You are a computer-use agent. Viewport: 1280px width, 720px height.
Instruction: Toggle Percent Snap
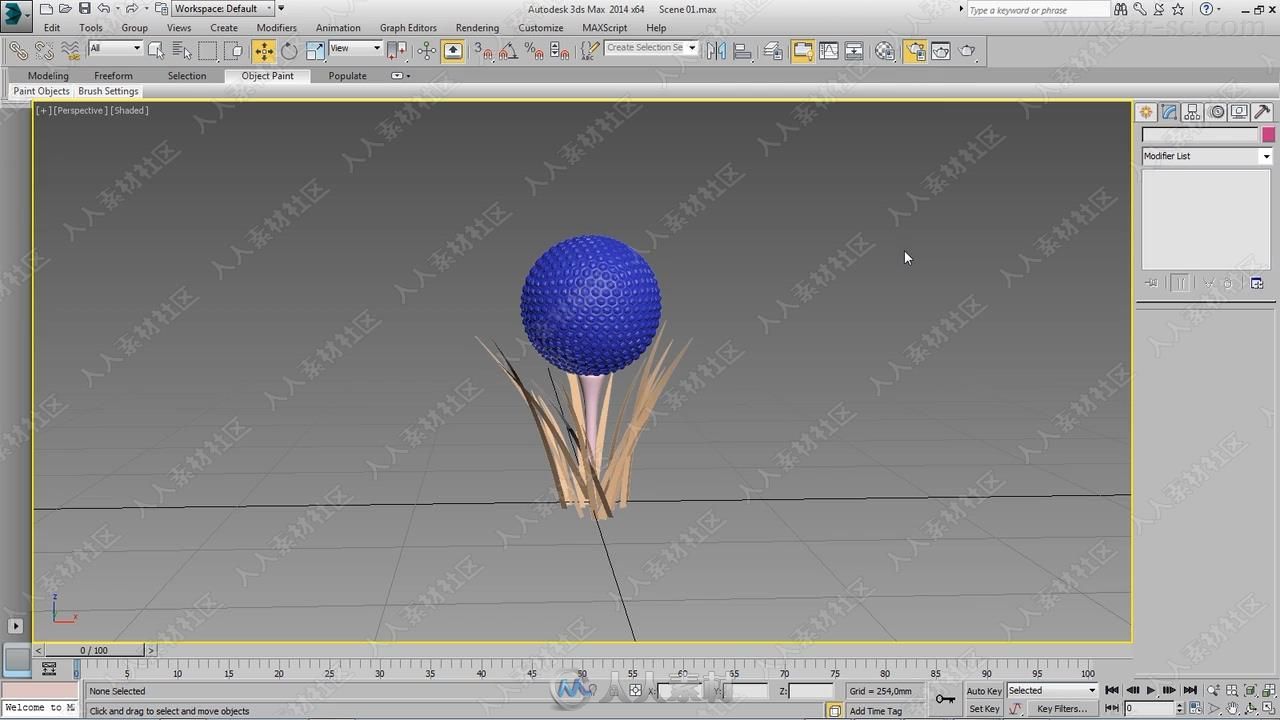(x=536, y=50)
